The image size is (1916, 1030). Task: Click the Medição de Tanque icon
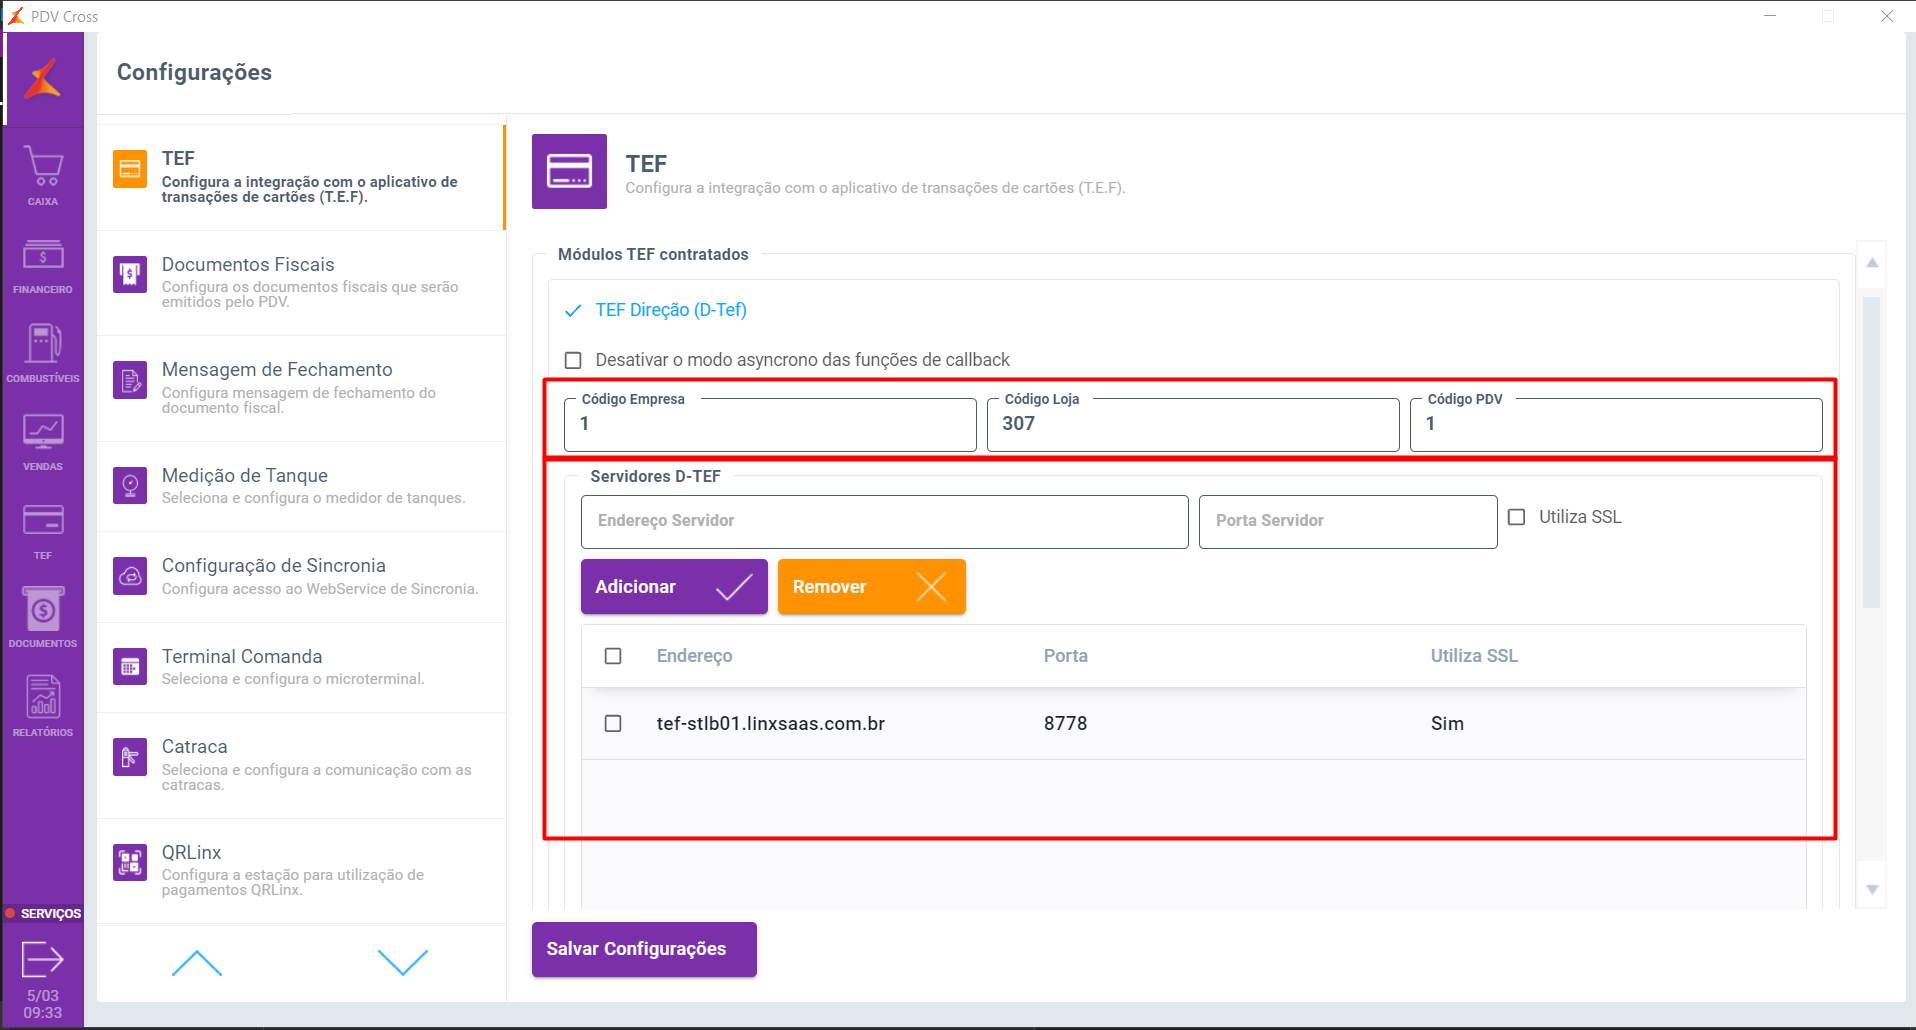[130, 485]
